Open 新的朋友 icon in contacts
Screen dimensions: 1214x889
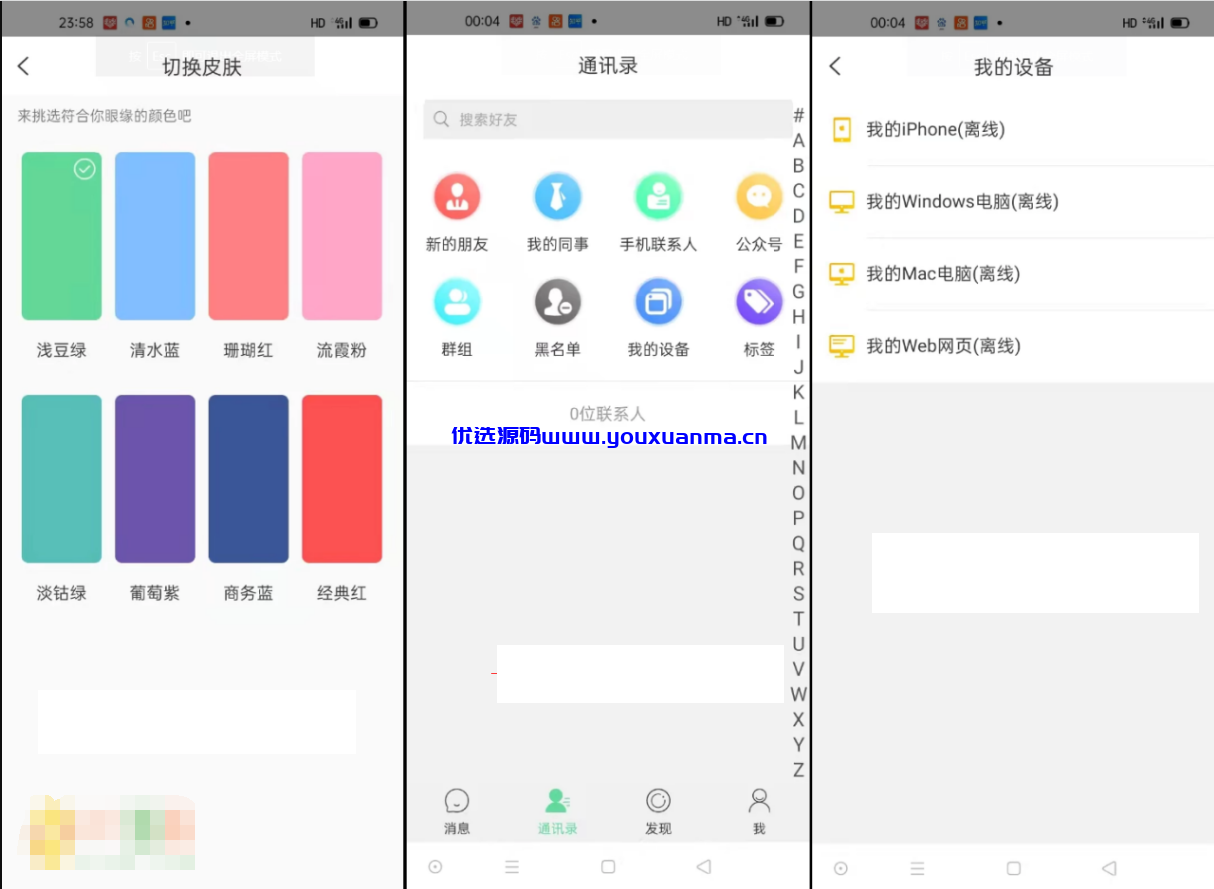[x=457, y=196]
